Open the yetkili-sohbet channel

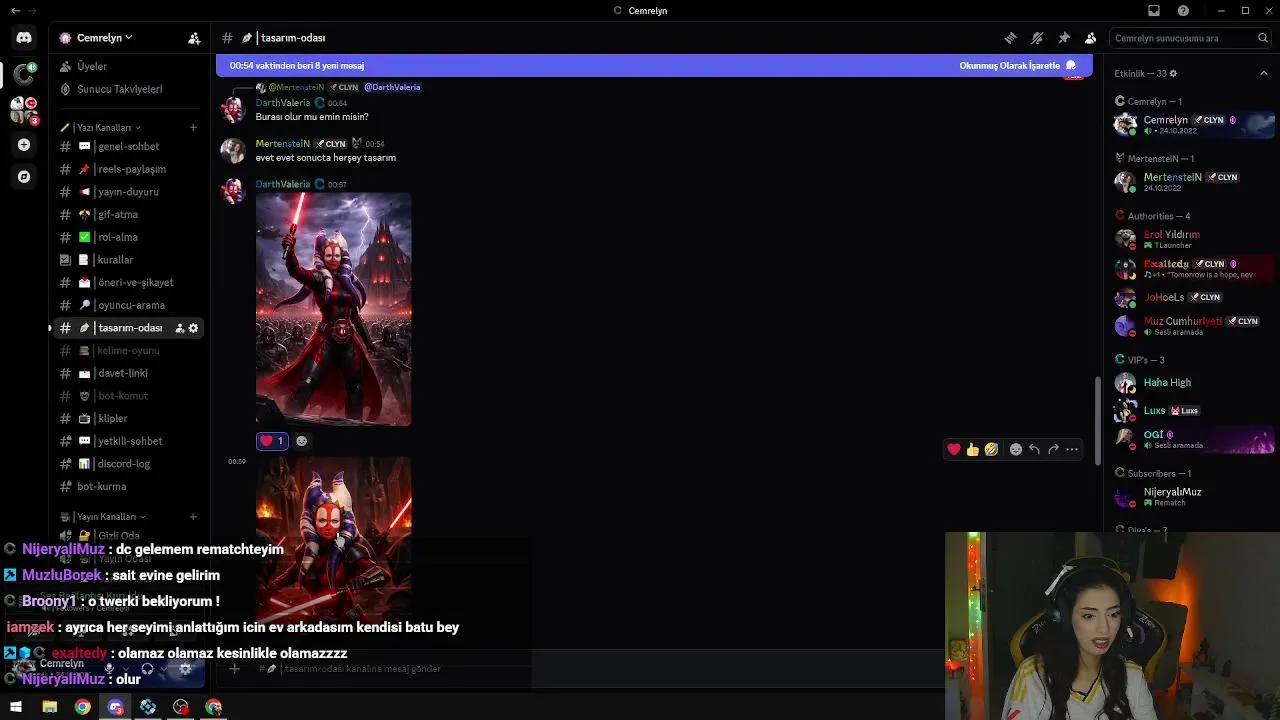130,441
